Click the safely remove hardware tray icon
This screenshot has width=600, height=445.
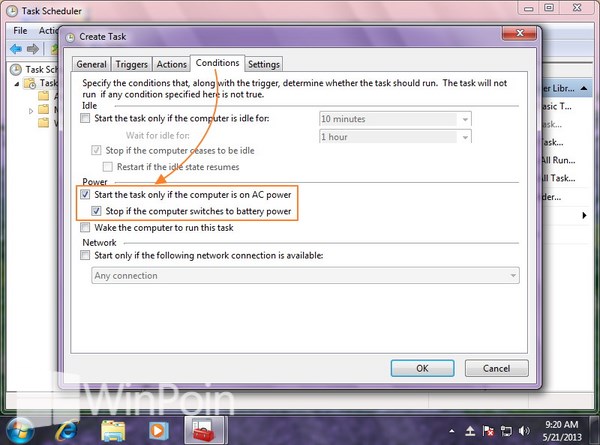[470, 431]
